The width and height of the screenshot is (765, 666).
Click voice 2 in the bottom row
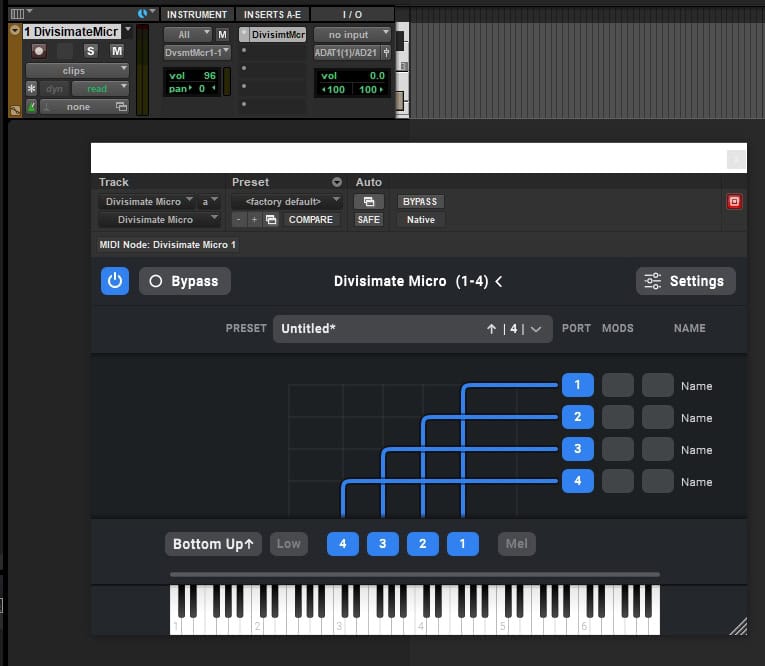coord(423,544)
